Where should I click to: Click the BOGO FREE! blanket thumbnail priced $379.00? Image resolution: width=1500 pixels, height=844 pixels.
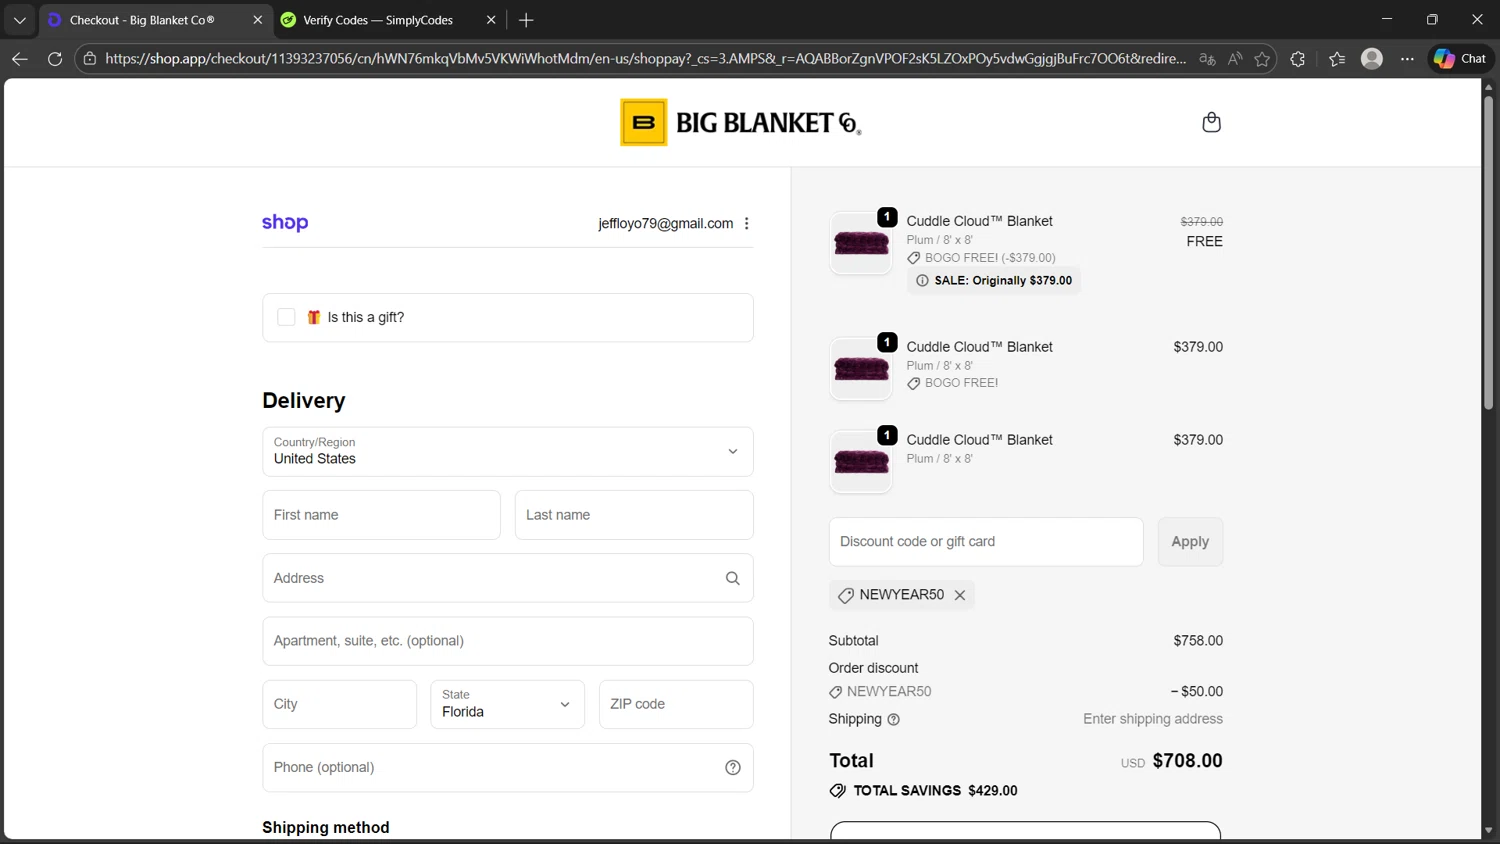pos(861,369)
